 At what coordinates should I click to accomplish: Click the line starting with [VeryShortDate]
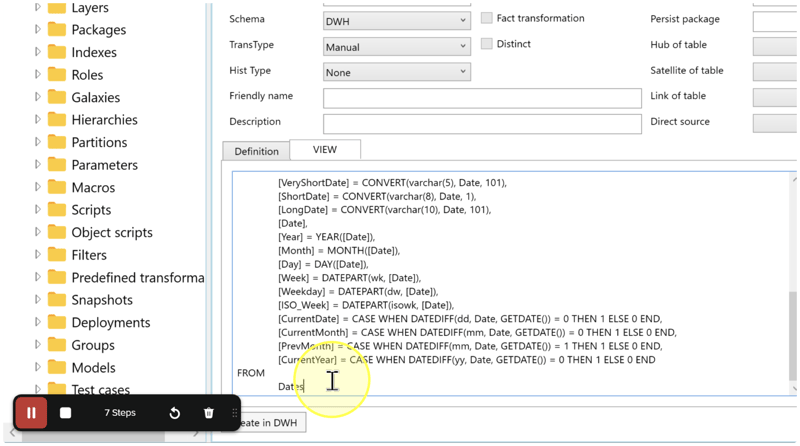point(392,183)
